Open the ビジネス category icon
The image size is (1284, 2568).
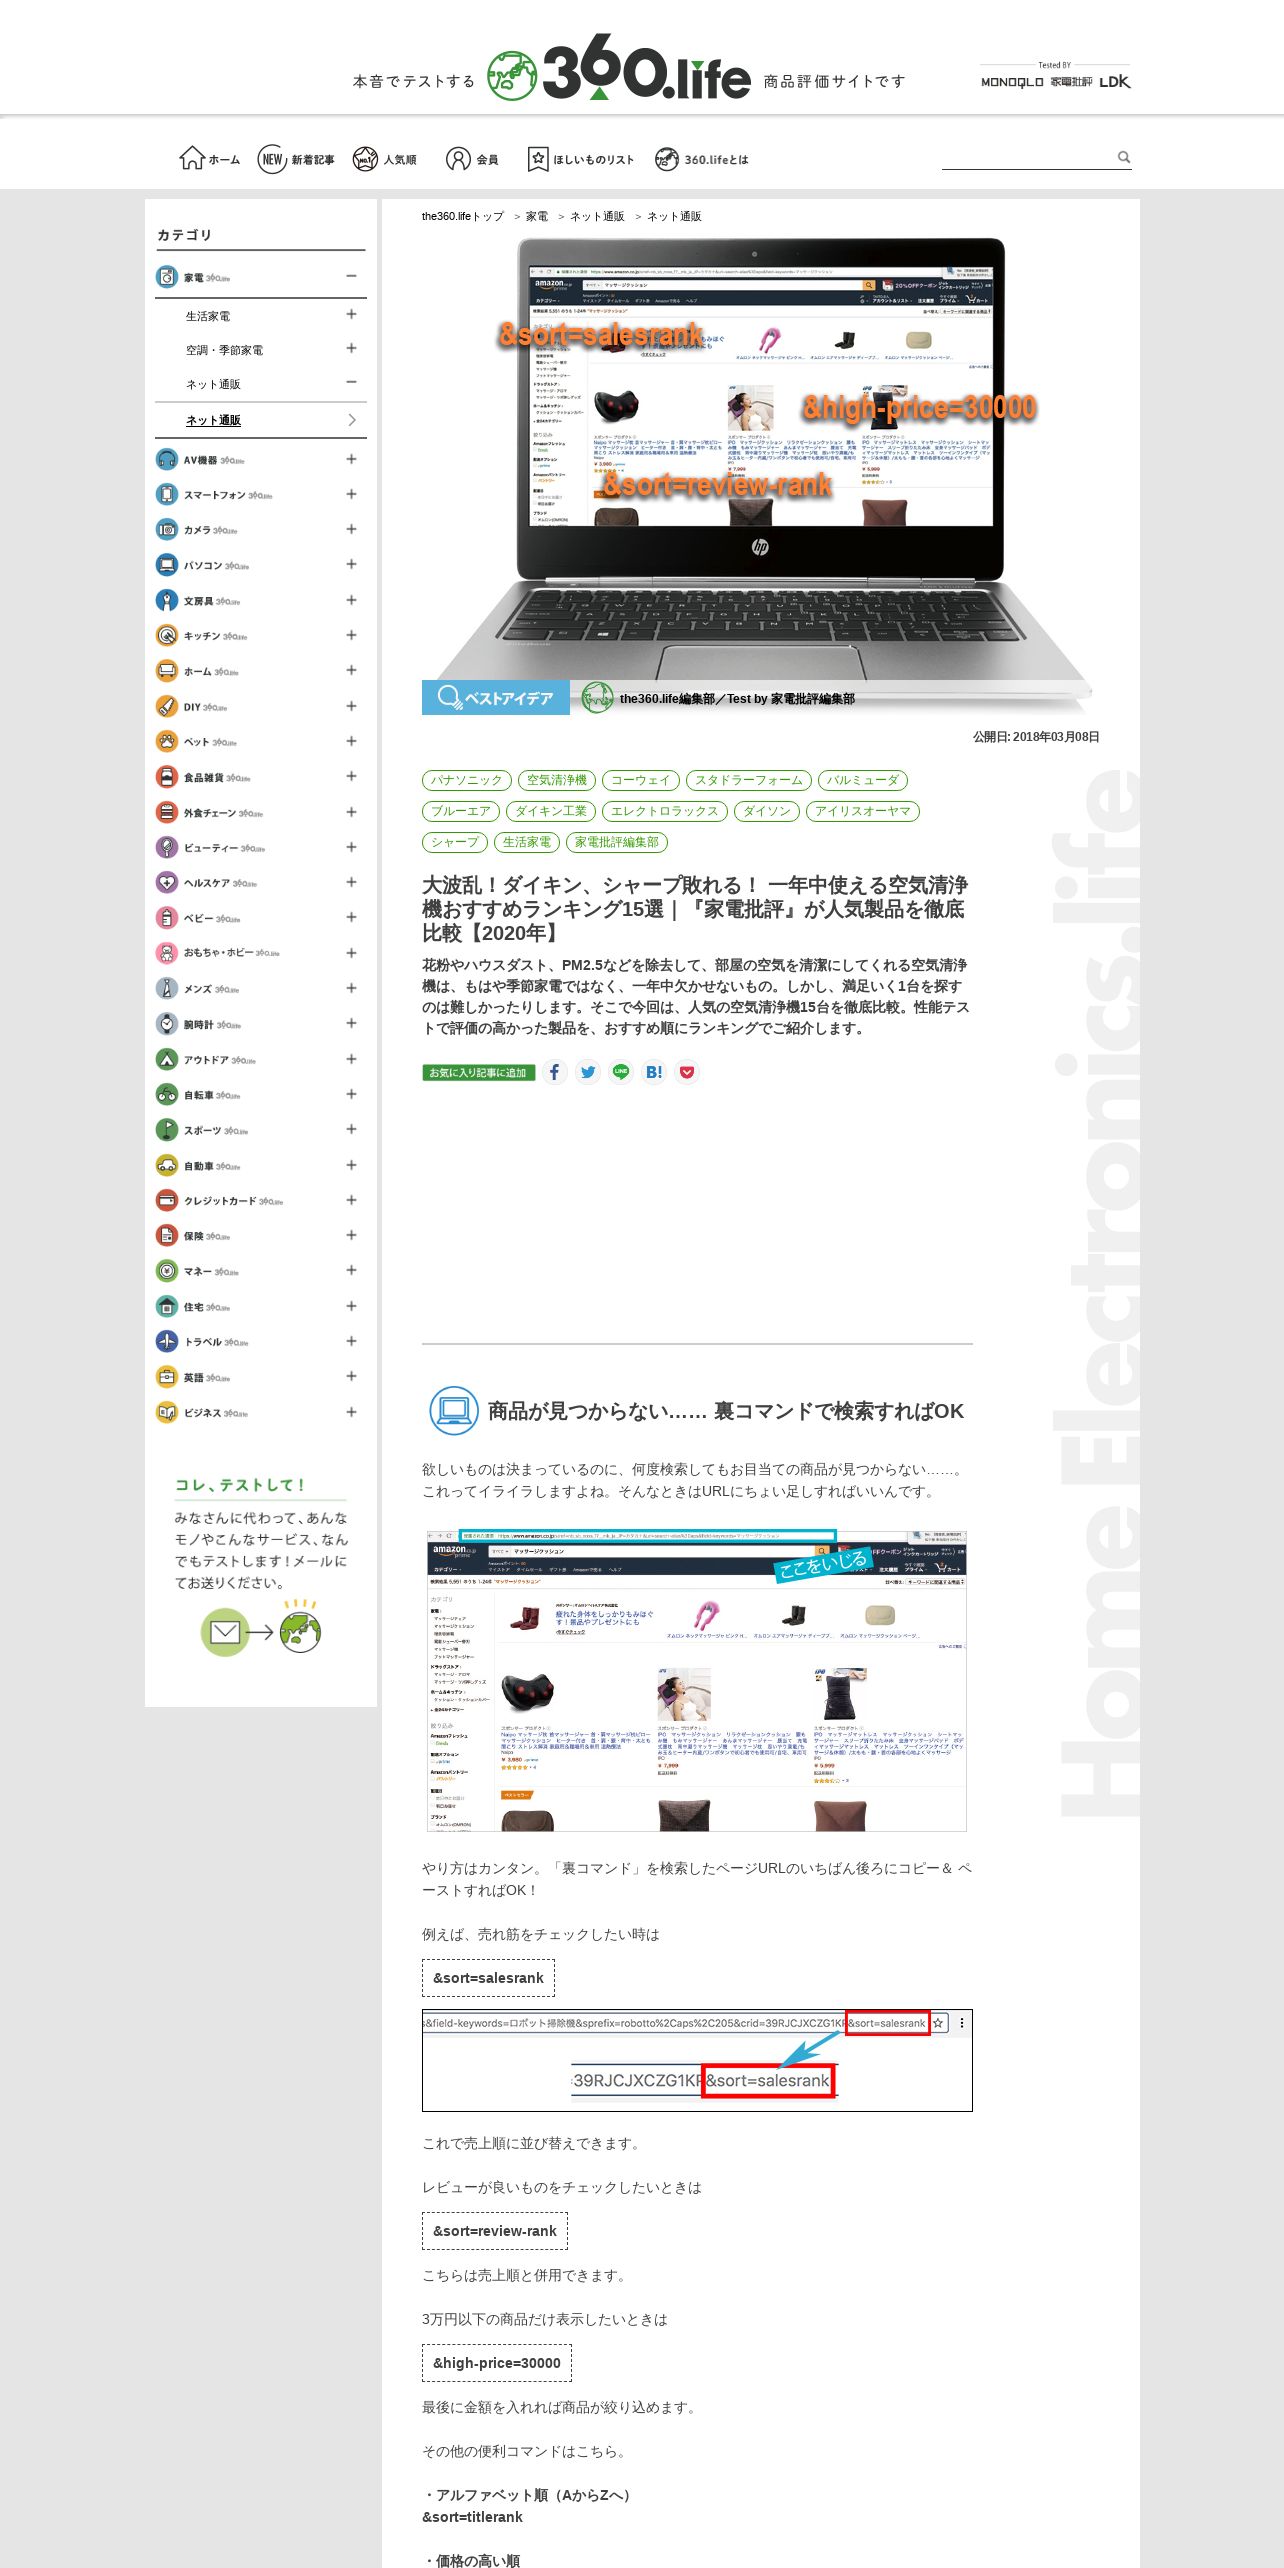(167, 1412)
